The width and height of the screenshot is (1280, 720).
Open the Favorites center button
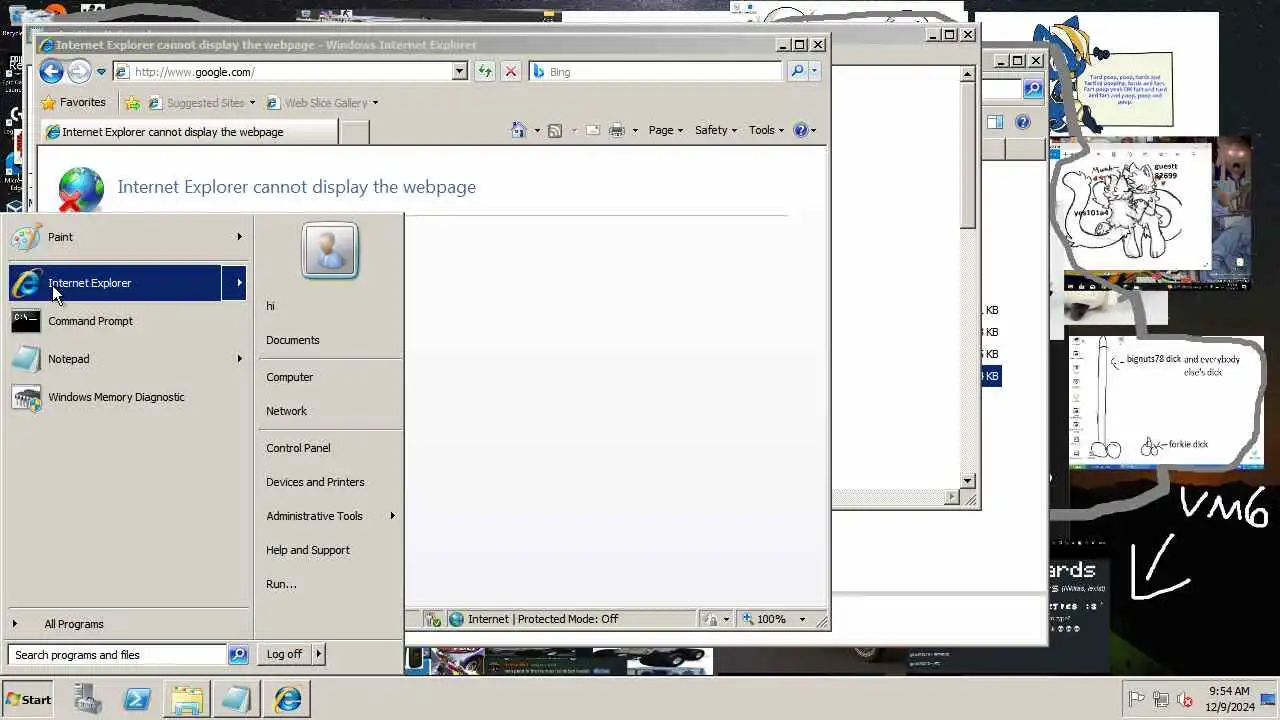coord(73,102)
